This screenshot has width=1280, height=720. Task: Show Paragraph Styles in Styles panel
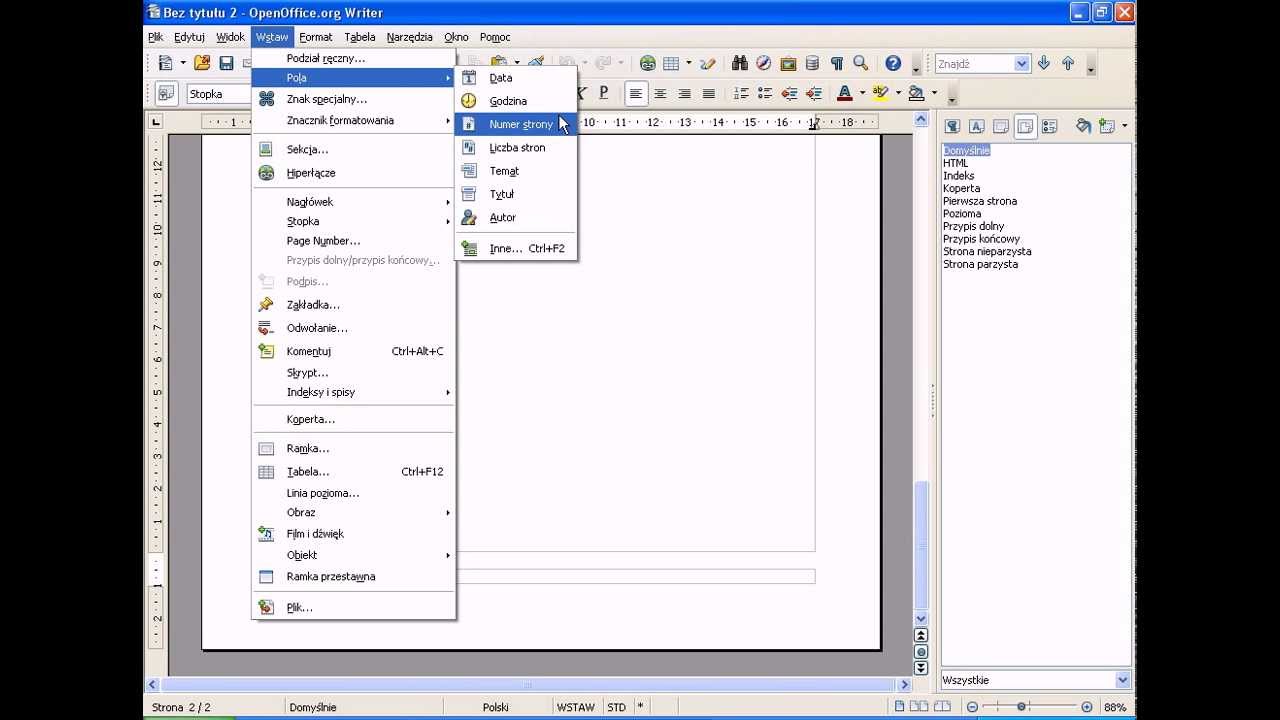952,126
